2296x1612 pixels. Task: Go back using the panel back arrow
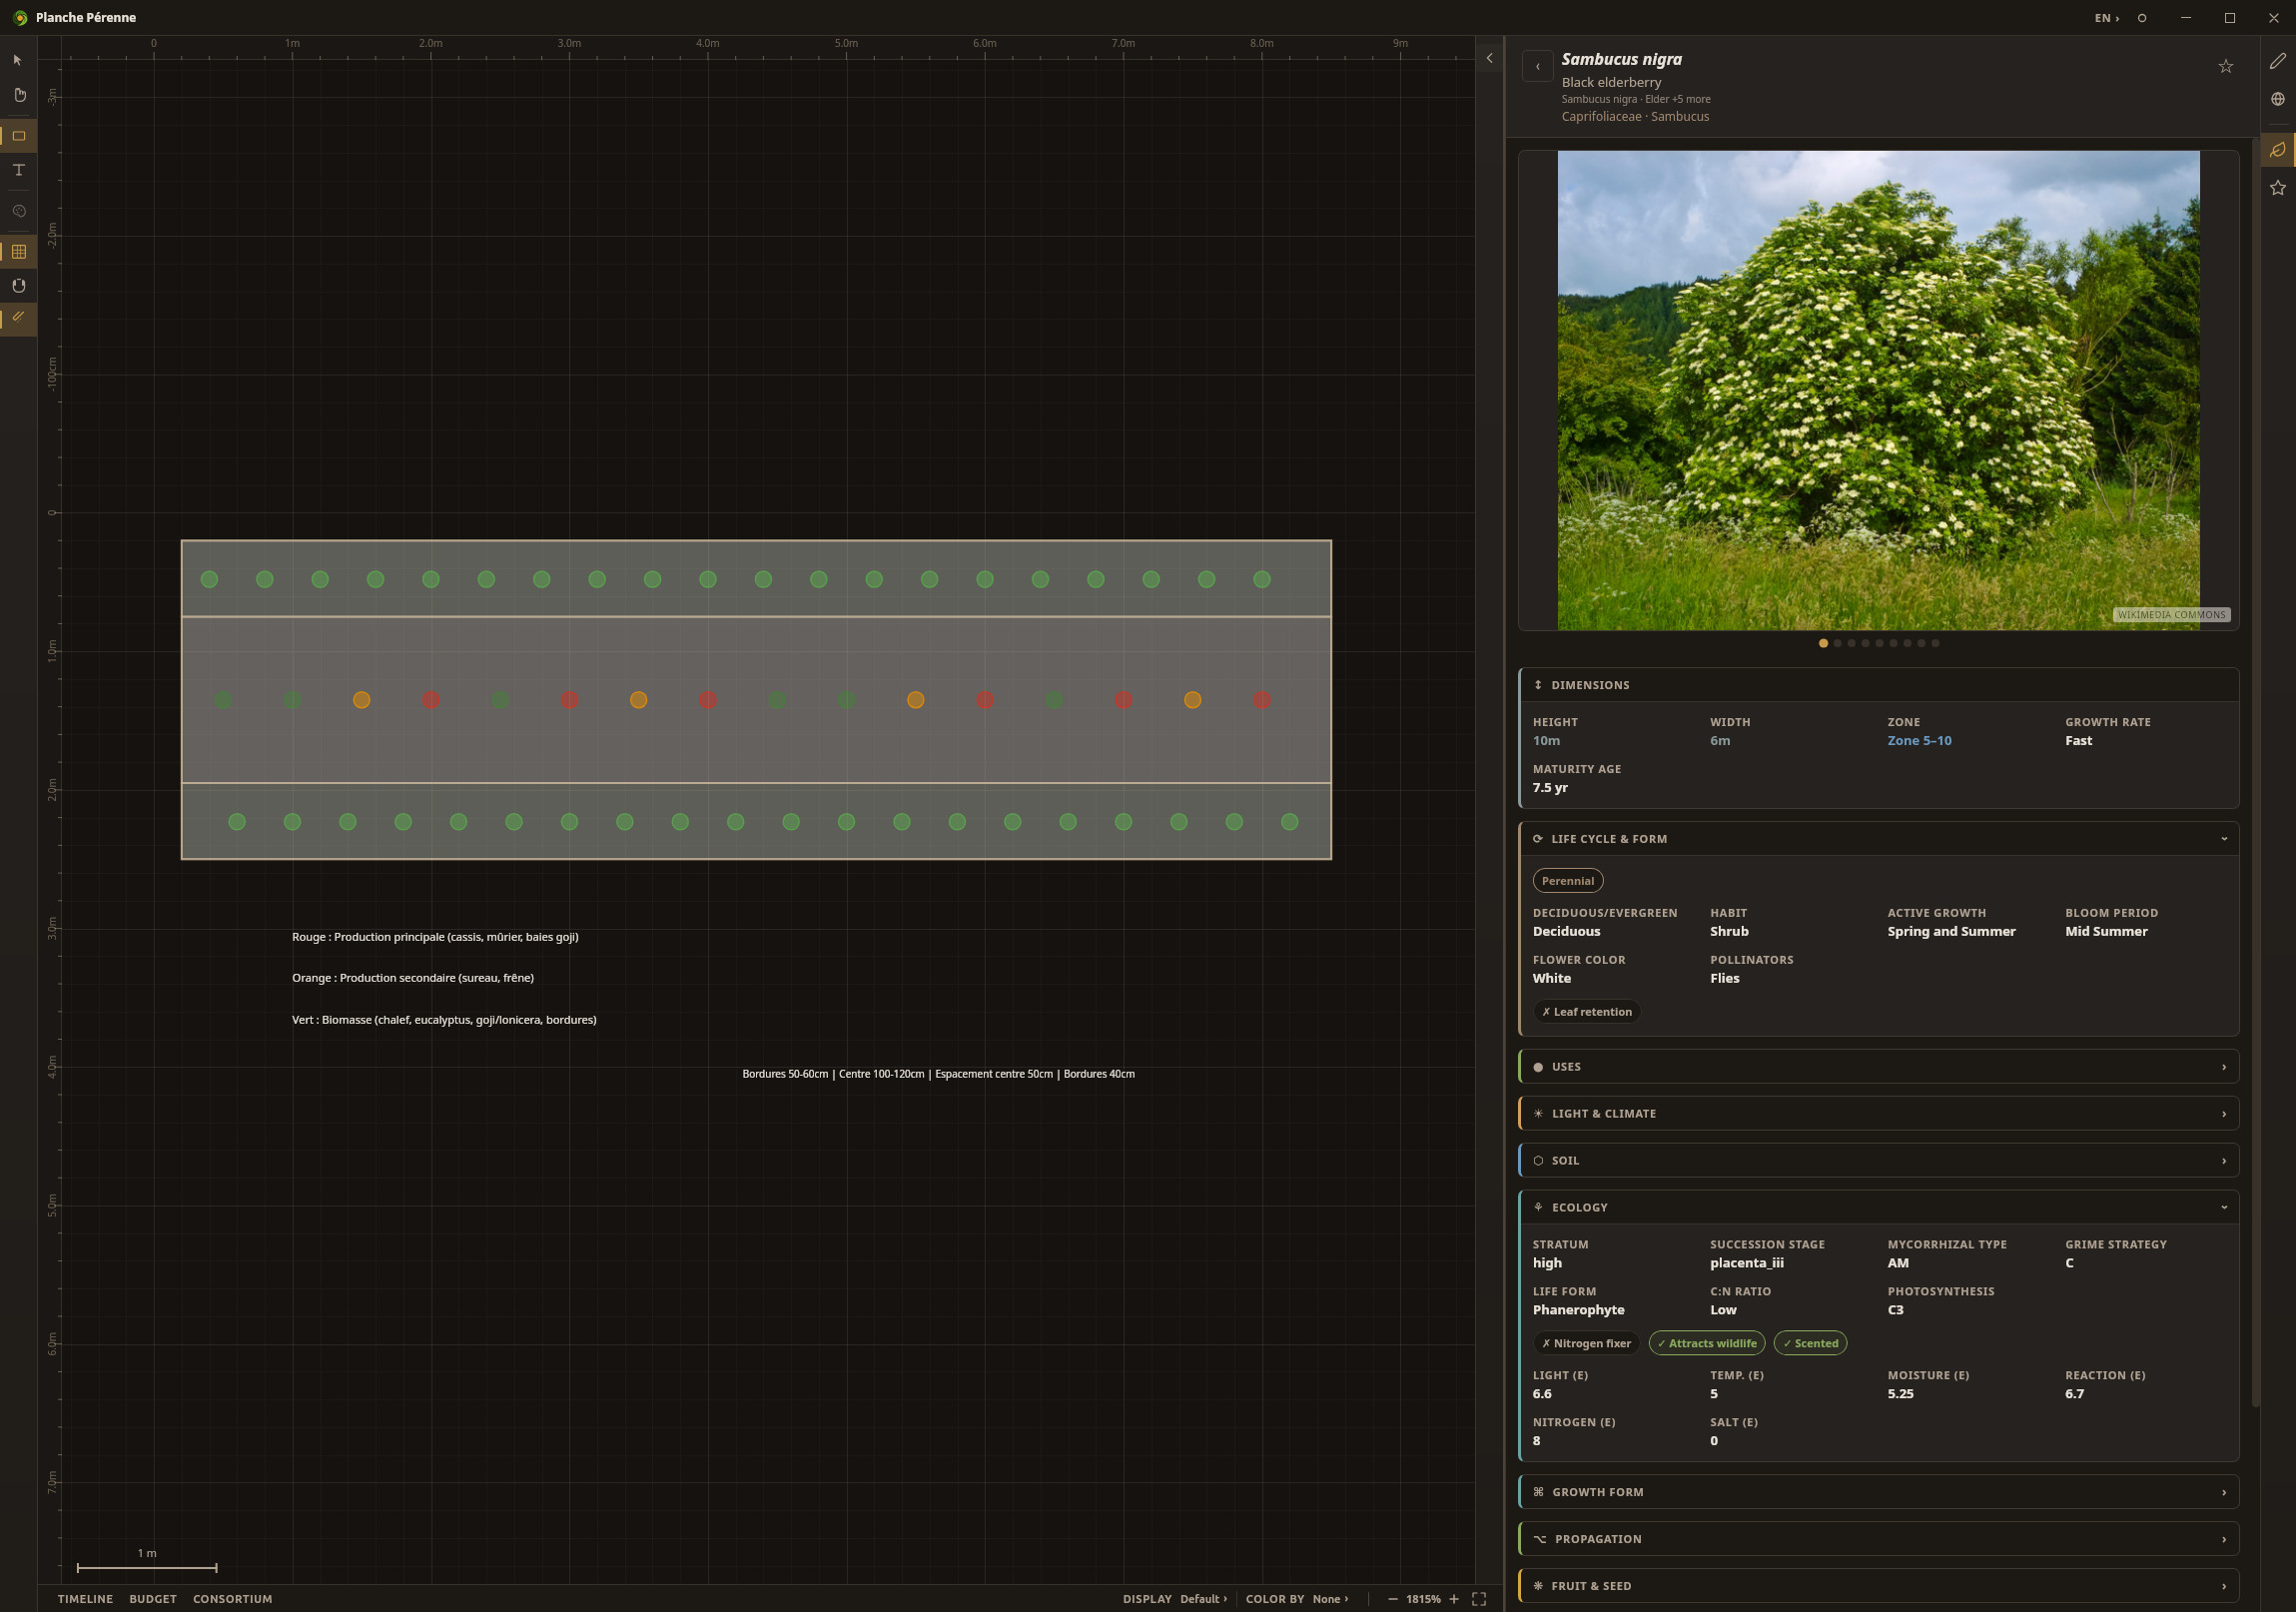[x=1538, y=66]
